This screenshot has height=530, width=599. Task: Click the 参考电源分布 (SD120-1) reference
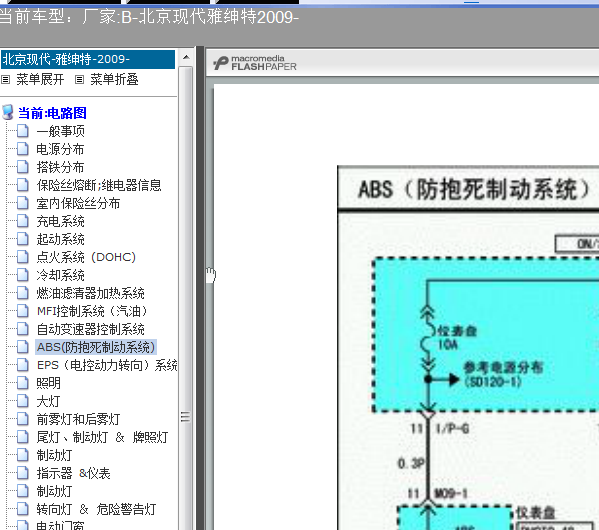(x=503, y=374)
